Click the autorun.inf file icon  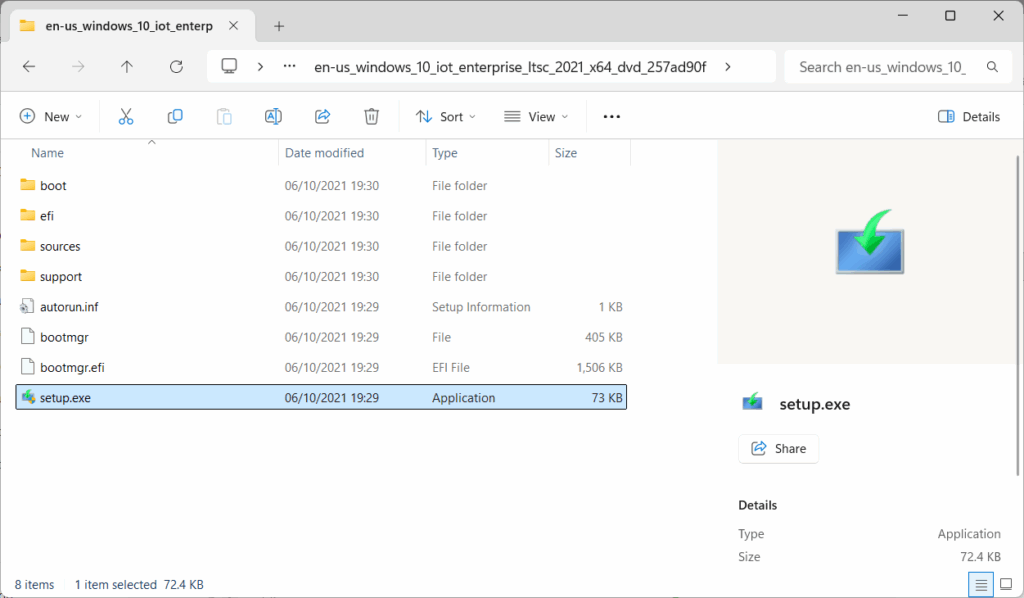point(27,306)
